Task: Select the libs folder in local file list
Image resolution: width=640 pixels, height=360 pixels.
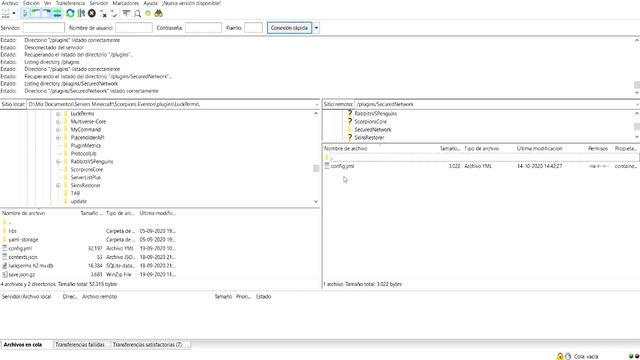Action: pyautogui.click(x=12, y=231)
